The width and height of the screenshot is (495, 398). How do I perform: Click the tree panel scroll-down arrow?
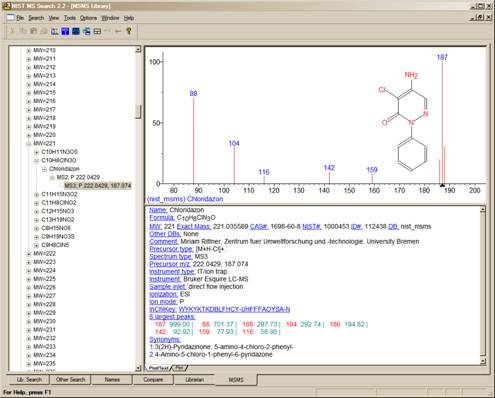138,368
